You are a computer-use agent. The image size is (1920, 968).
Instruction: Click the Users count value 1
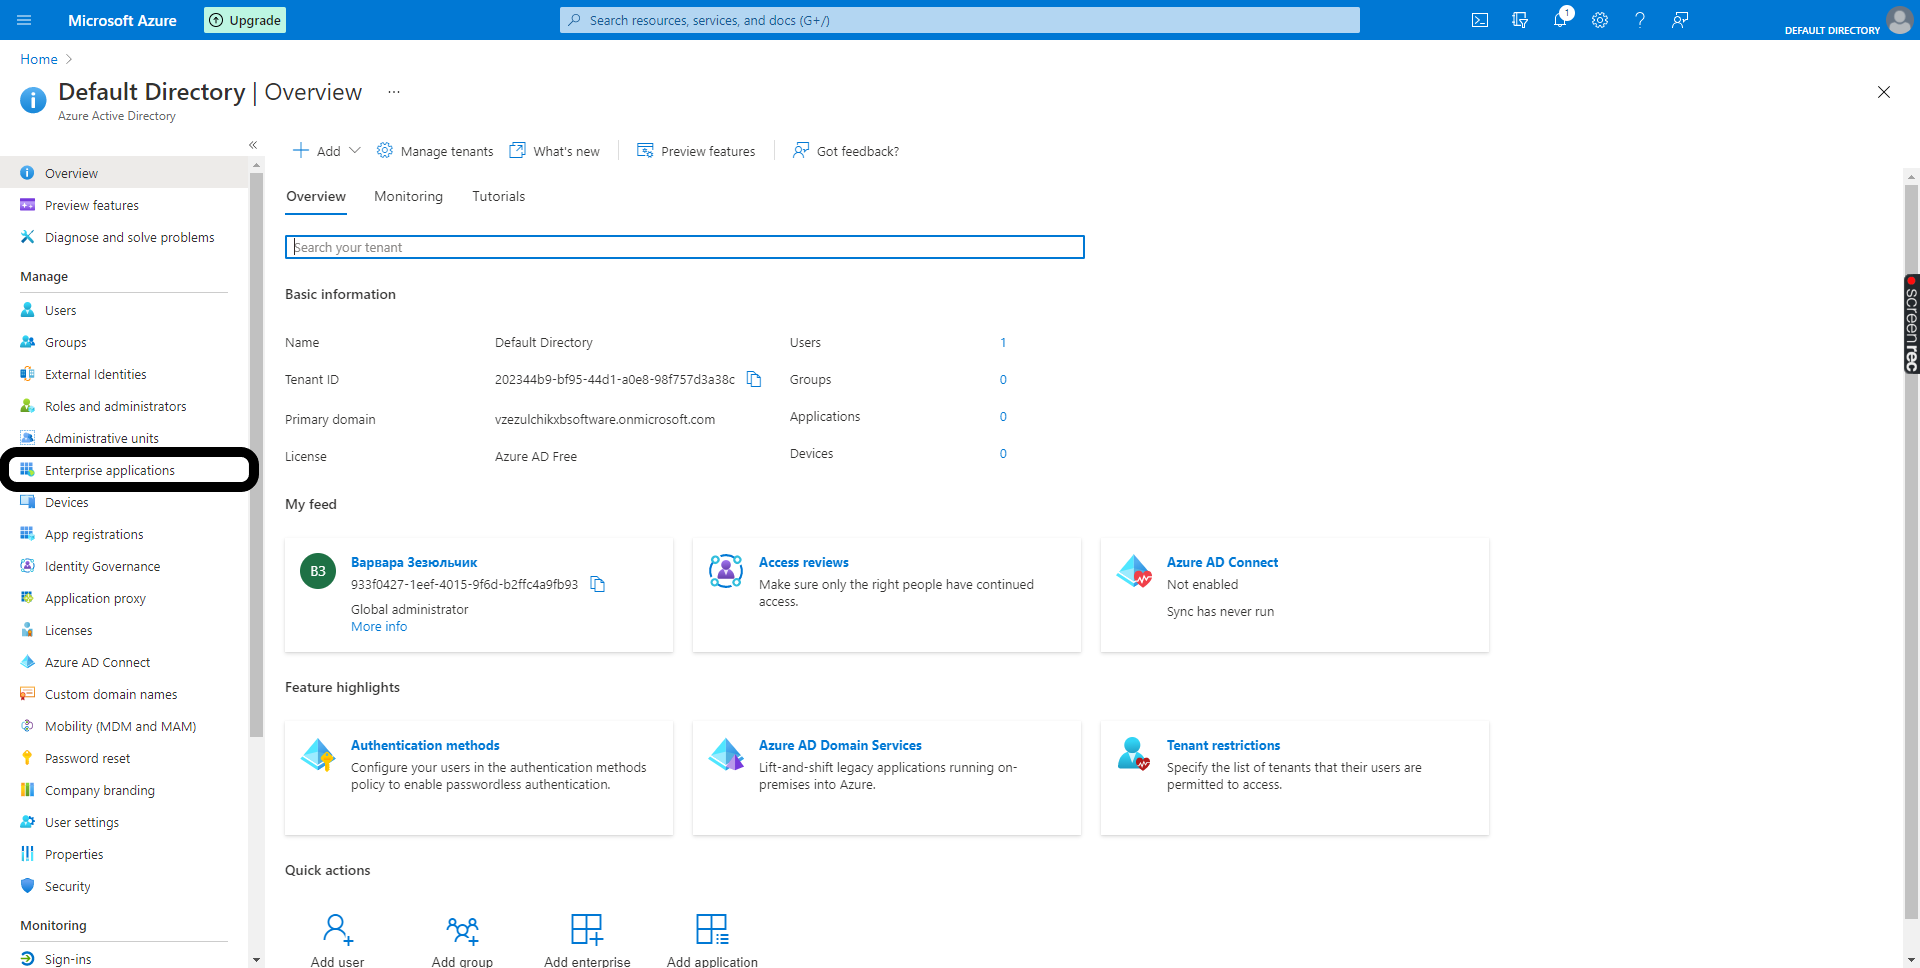(1003, 342)
